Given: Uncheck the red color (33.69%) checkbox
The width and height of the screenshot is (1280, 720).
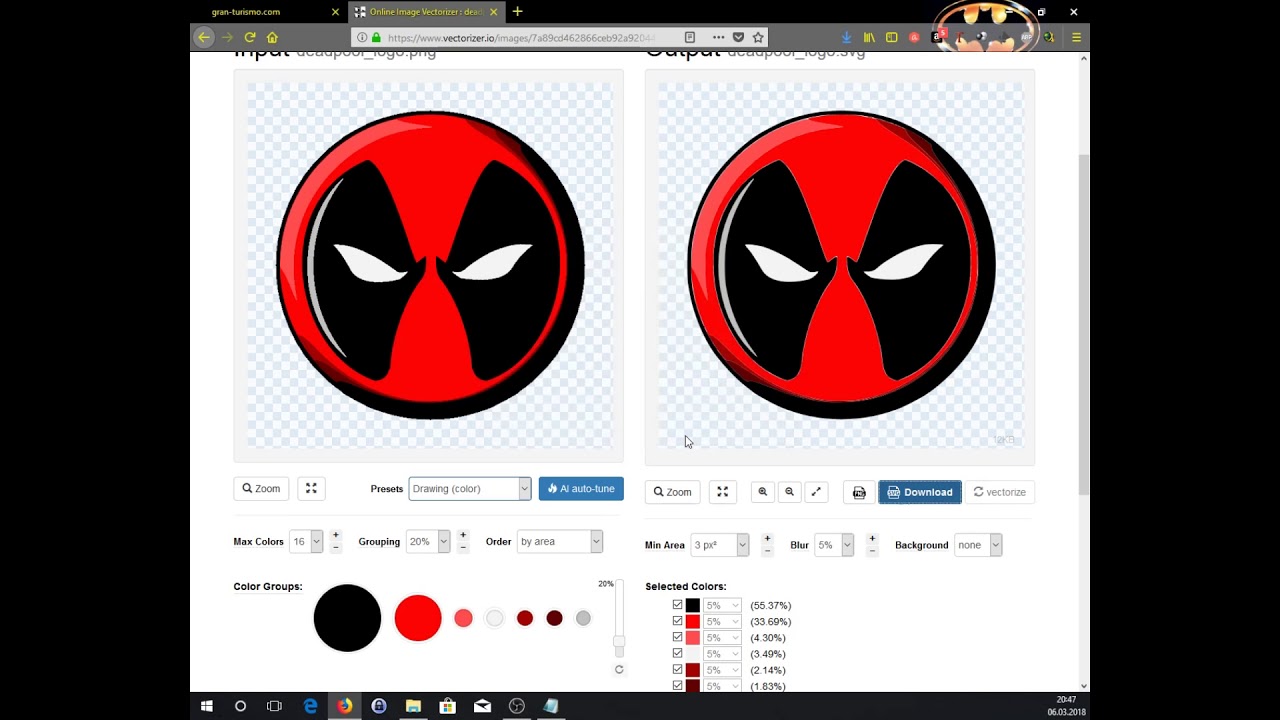Looking at the screenshot, I should click(677, 621).
